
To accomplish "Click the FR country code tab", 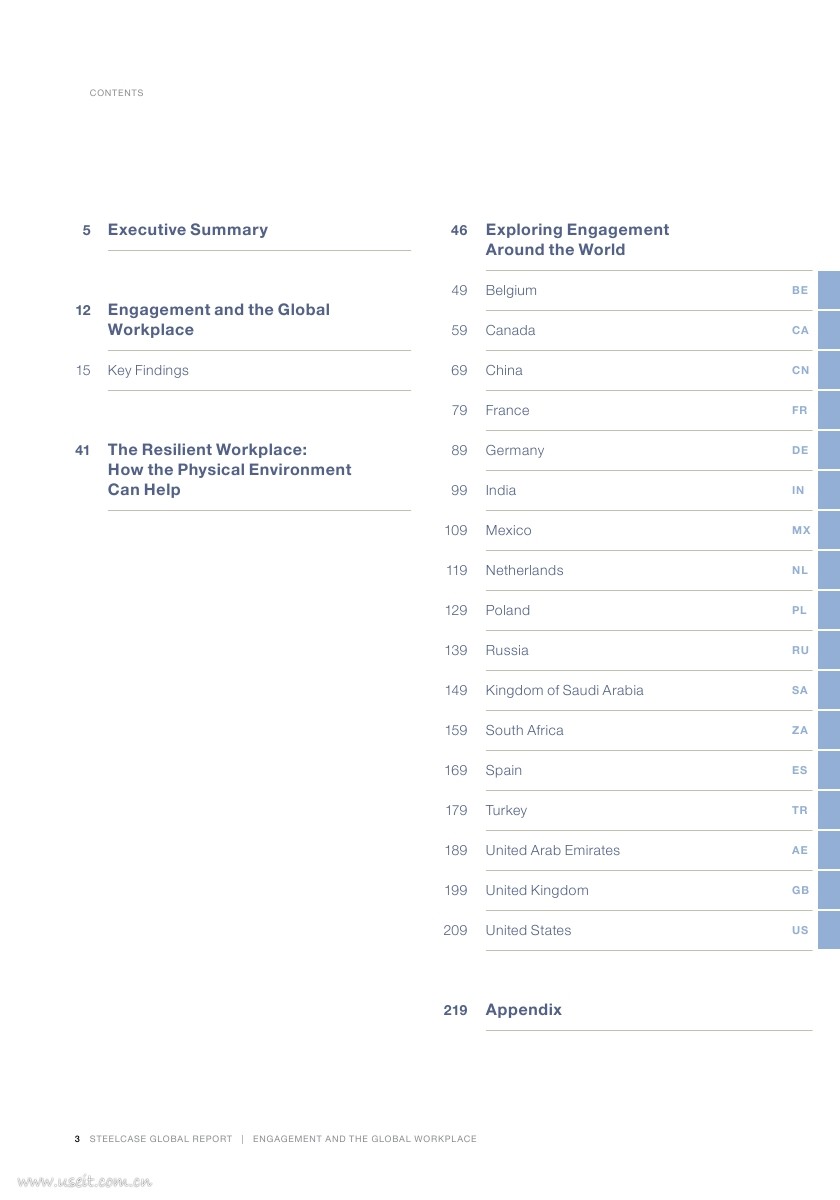I will point(800,410).
